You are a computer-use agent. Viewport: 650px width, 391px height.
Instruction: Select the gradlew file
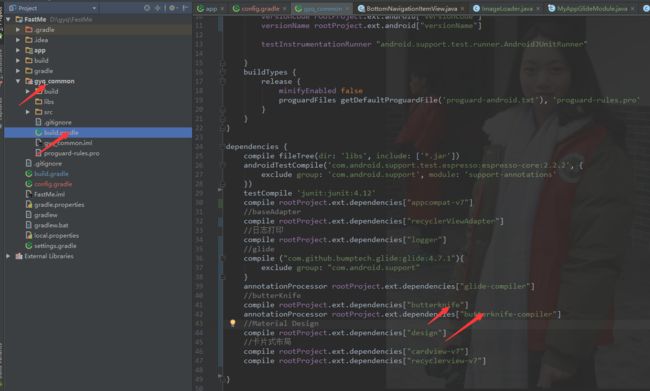[x=46, y=215]
